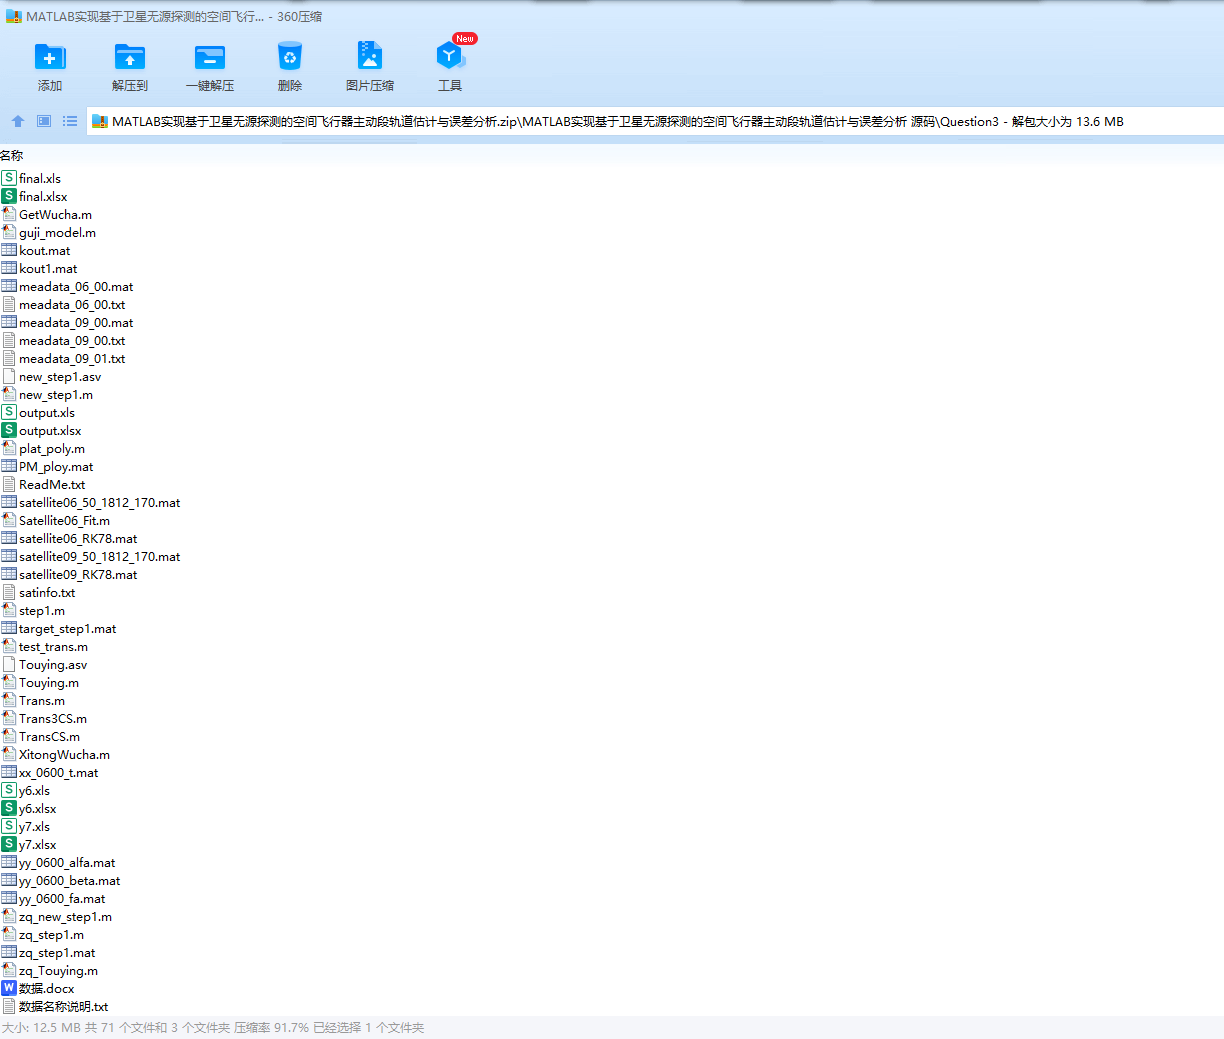Select file satellite06_RK78.mat

(x=78, y=539)
